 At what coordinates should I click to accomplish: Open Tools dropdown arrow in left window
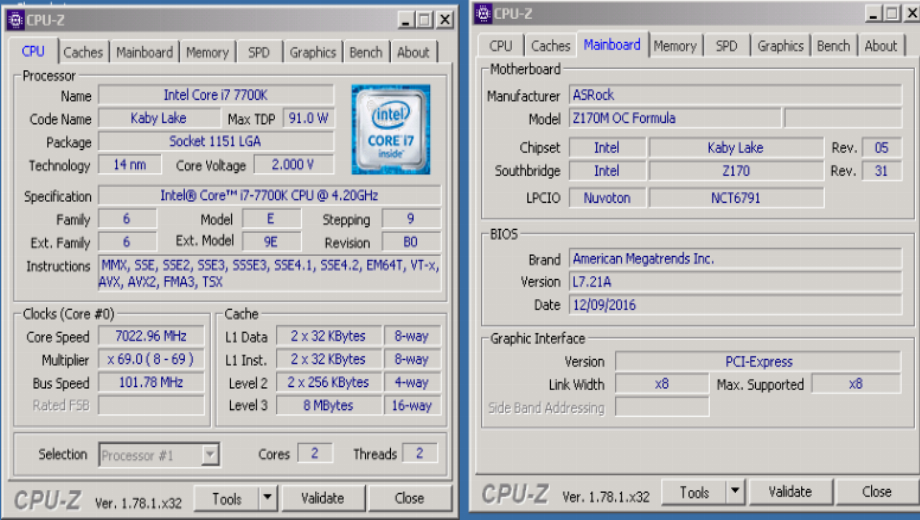point(267,498)
